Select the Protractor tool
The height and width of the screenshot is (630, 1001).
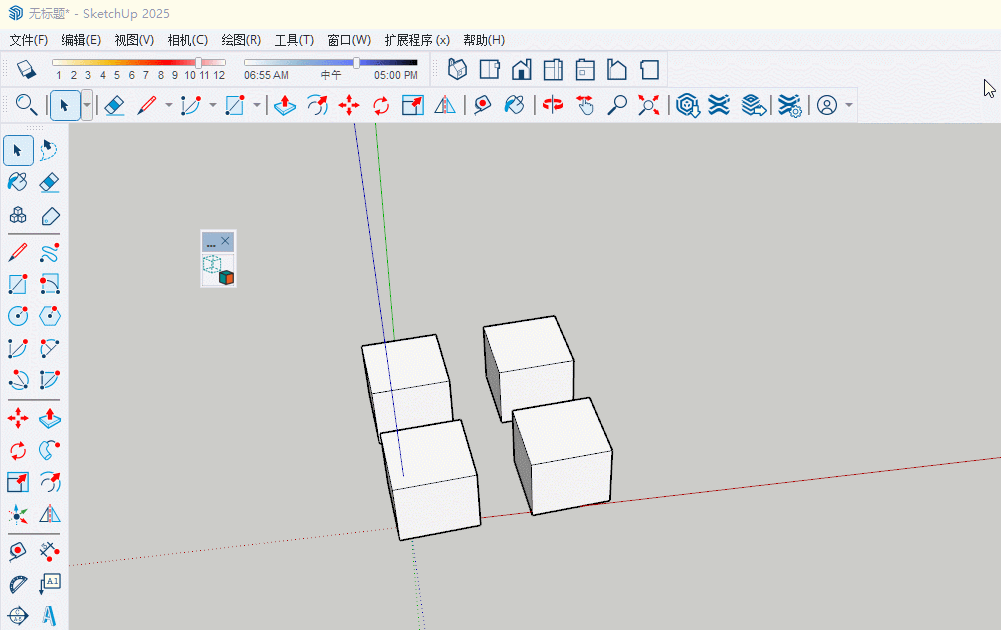[17, 584]
